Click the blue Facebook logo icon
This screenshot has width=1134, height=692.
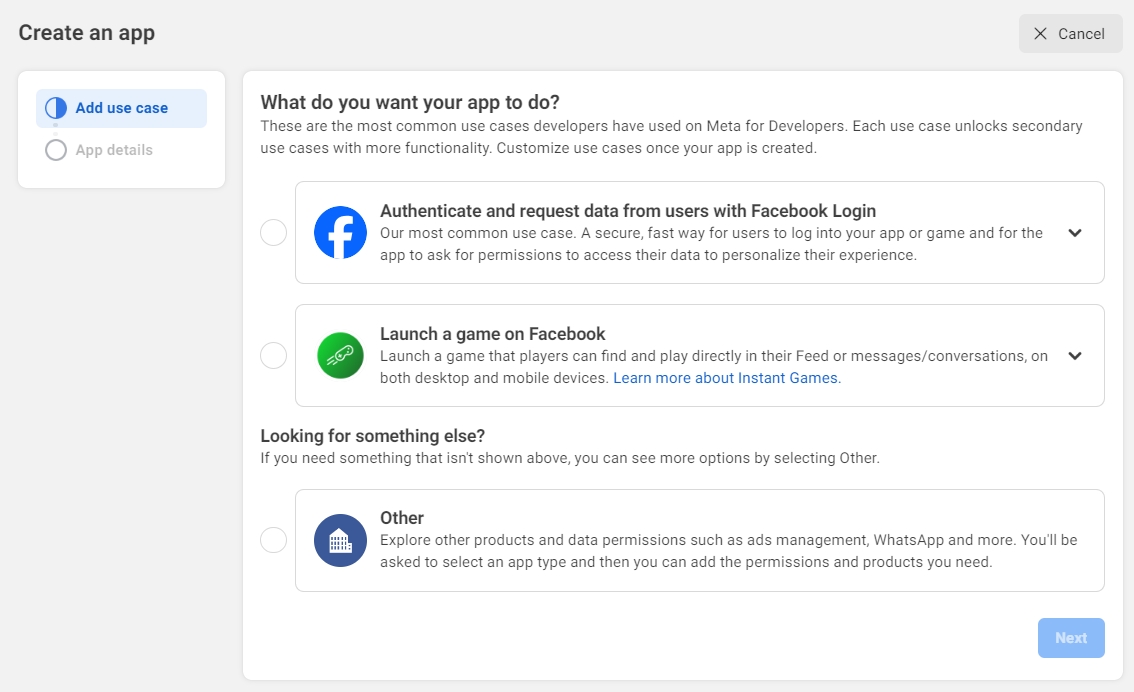340,233
